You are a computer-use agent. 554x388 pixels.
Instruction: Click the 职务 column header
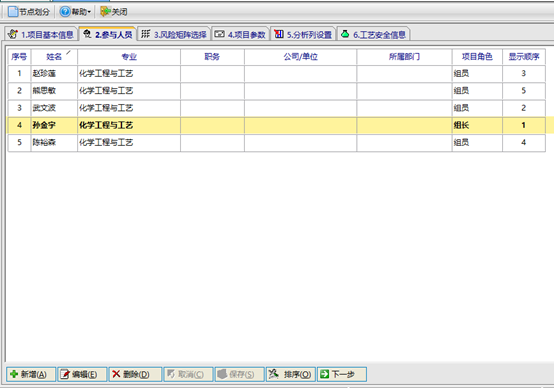point(212,57)
